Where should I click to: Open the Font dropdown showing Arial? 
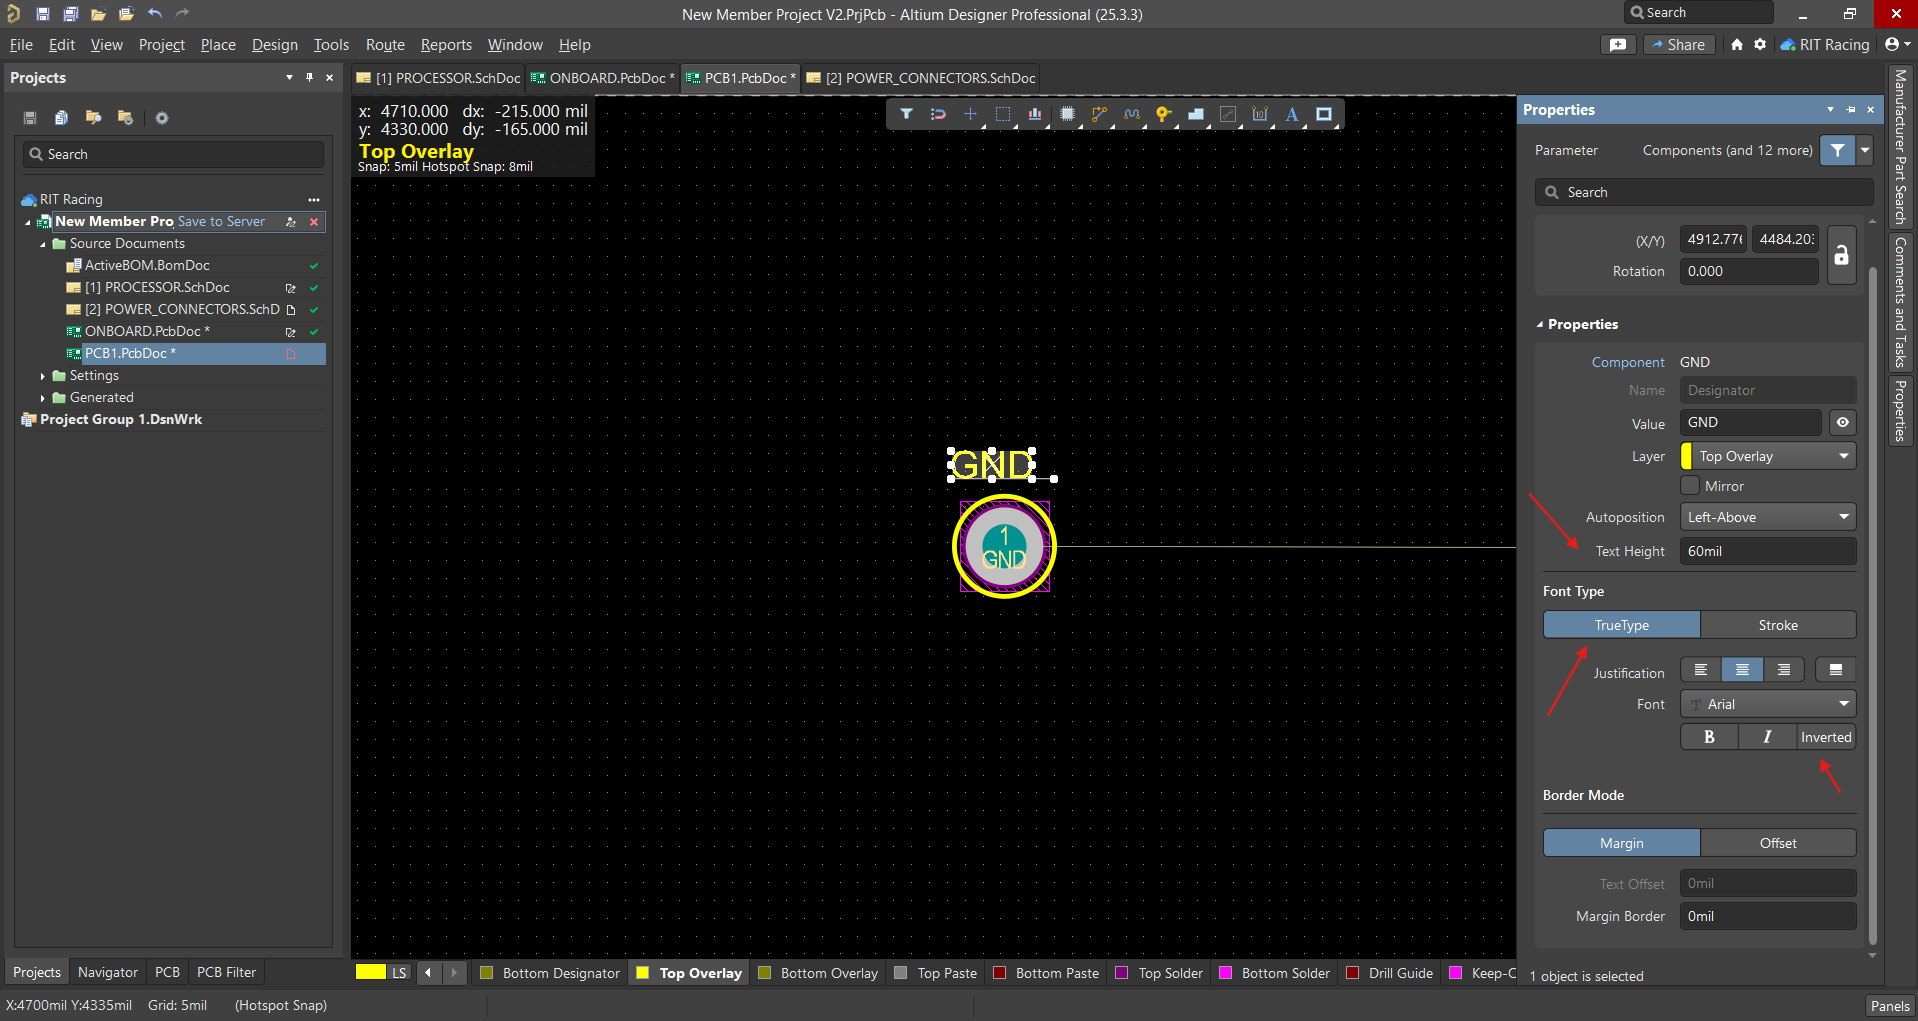[1768, 704]
